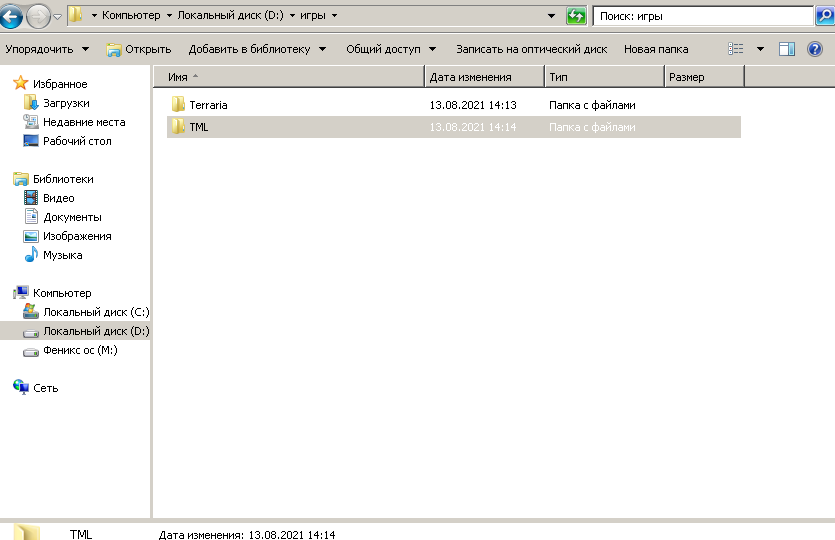Viewport: 835px width, 540px height.
Task: Open the Музыка library label
Action: [62, 255]
